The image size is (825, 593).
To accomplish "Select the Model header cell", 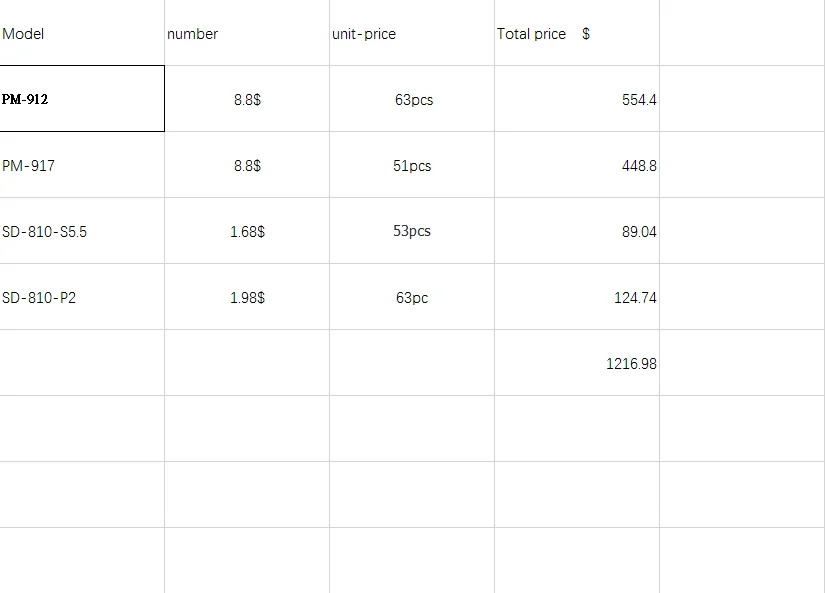I will (82, 34).
